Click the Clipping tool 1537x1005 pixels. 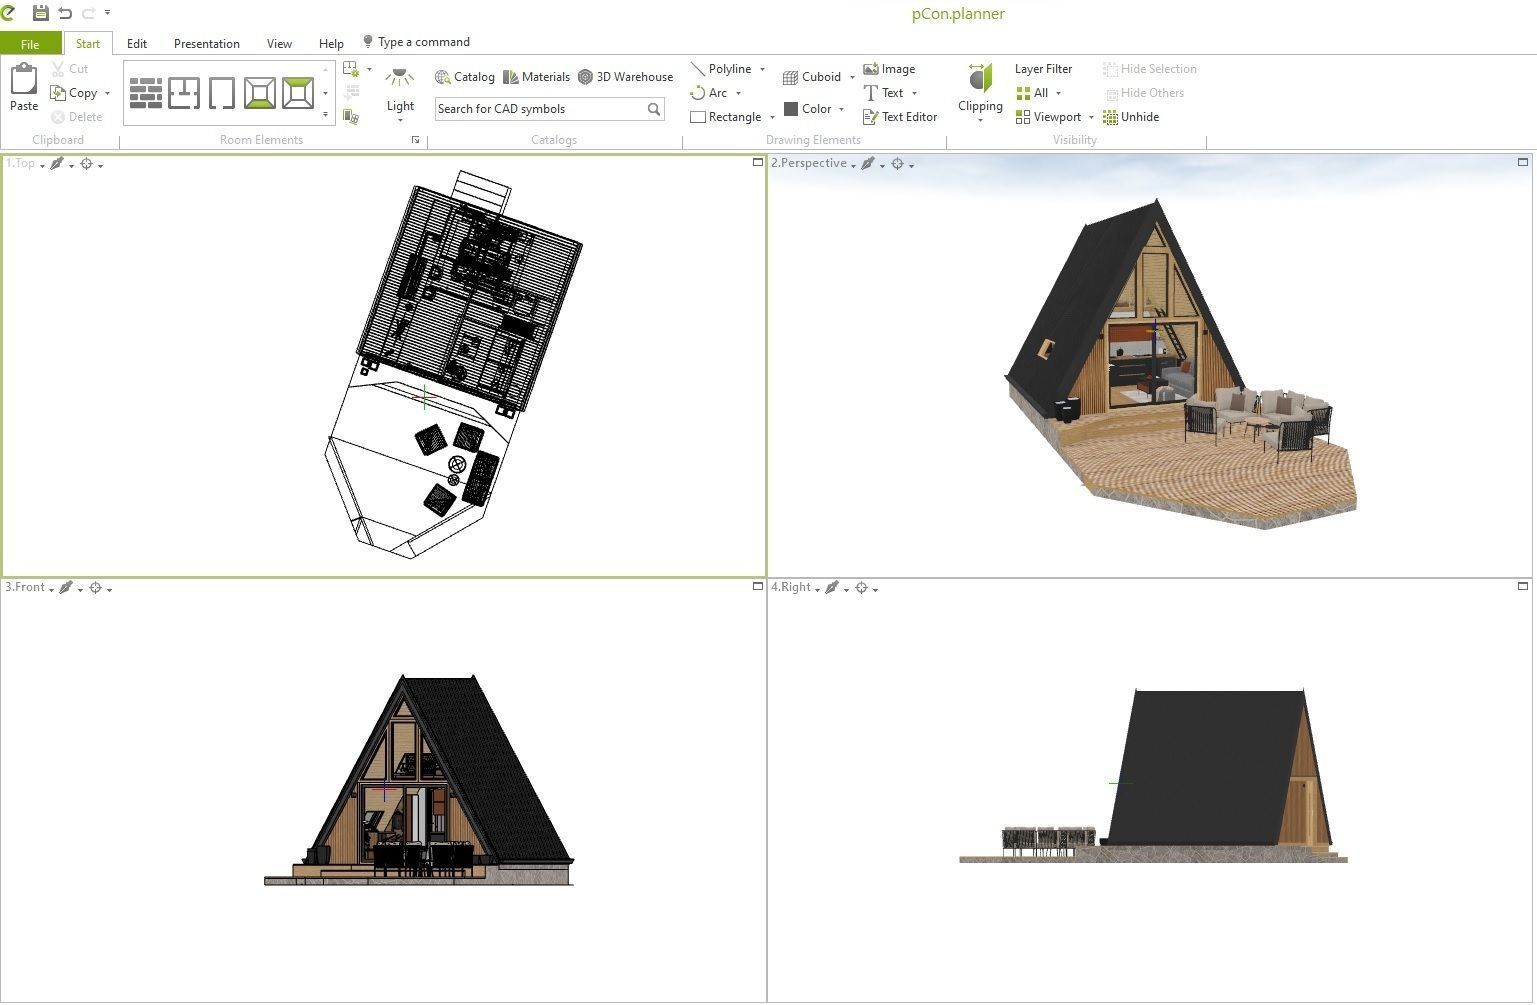tap(980, 87)
